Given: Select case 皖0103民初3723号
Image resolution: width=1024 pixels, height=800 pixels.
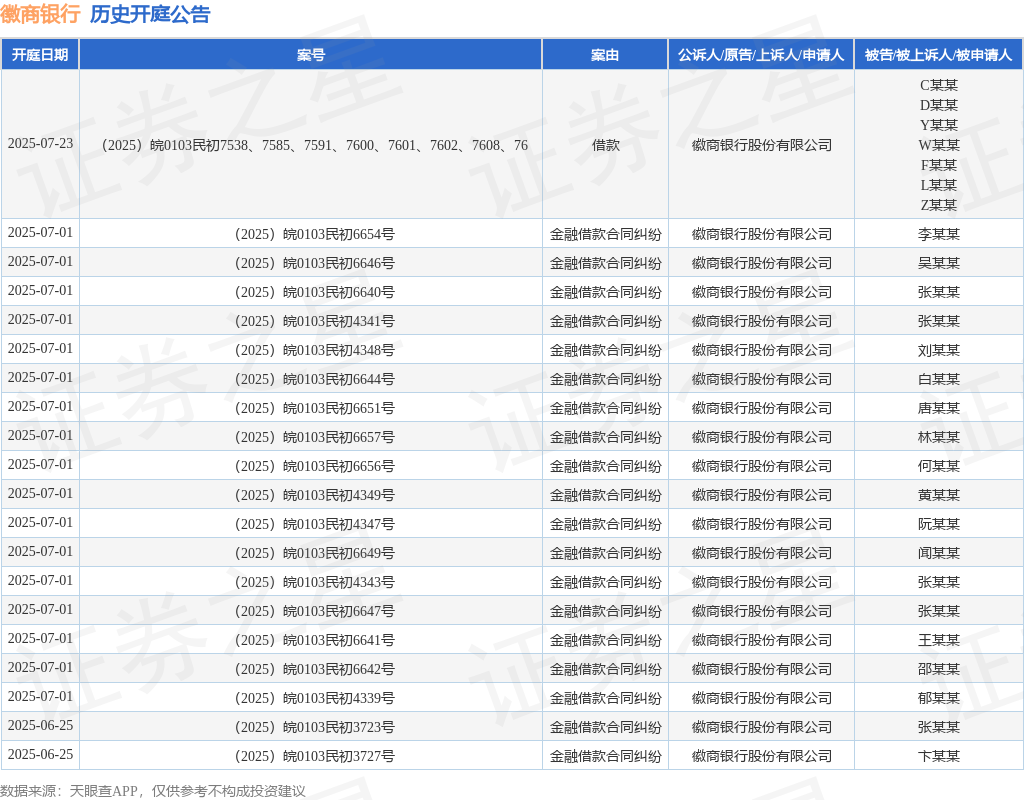Looking at the screenshot, I should [314, 727].
